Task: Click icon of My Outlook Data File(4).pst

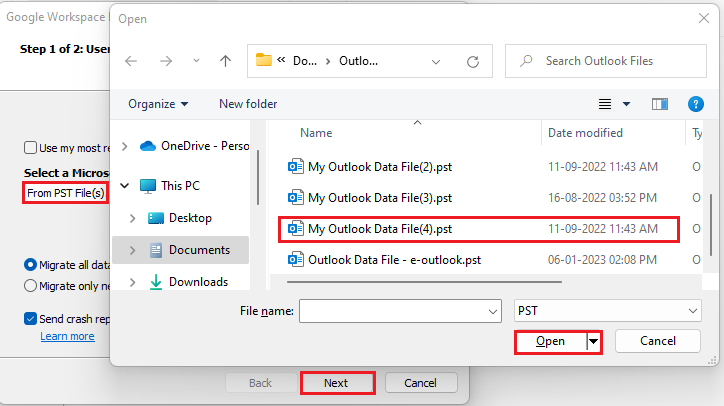Action: click(296, 228)
